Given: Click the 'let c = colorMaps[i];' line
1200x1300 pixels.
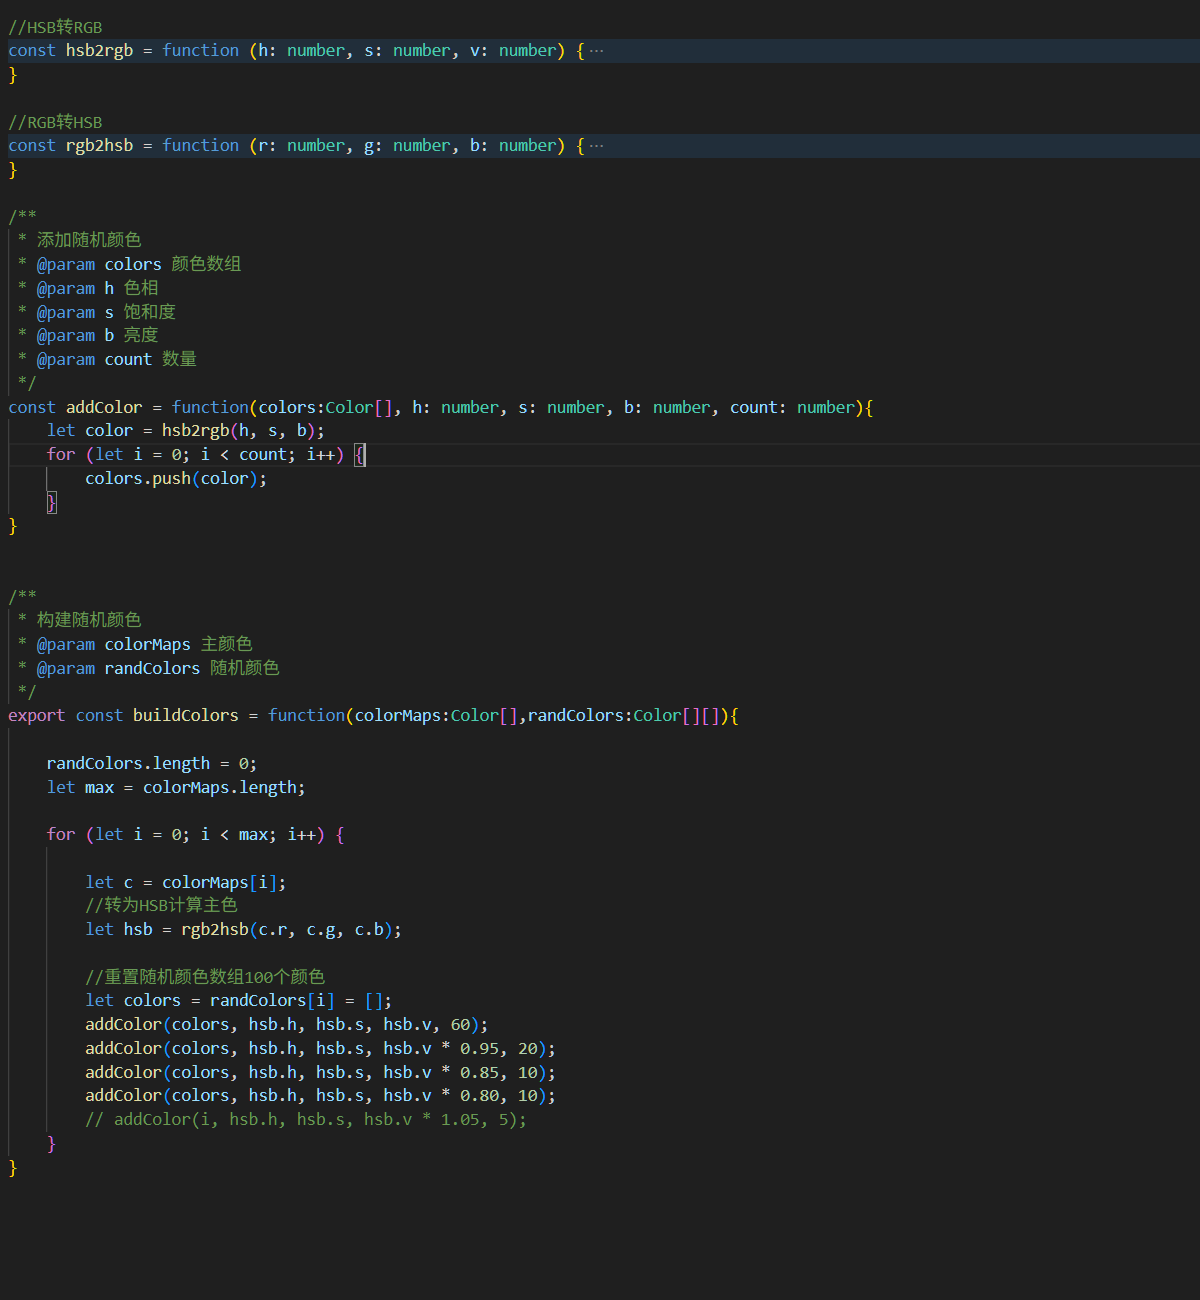Looking at the screenshot, I should click(x=186, y=883).
